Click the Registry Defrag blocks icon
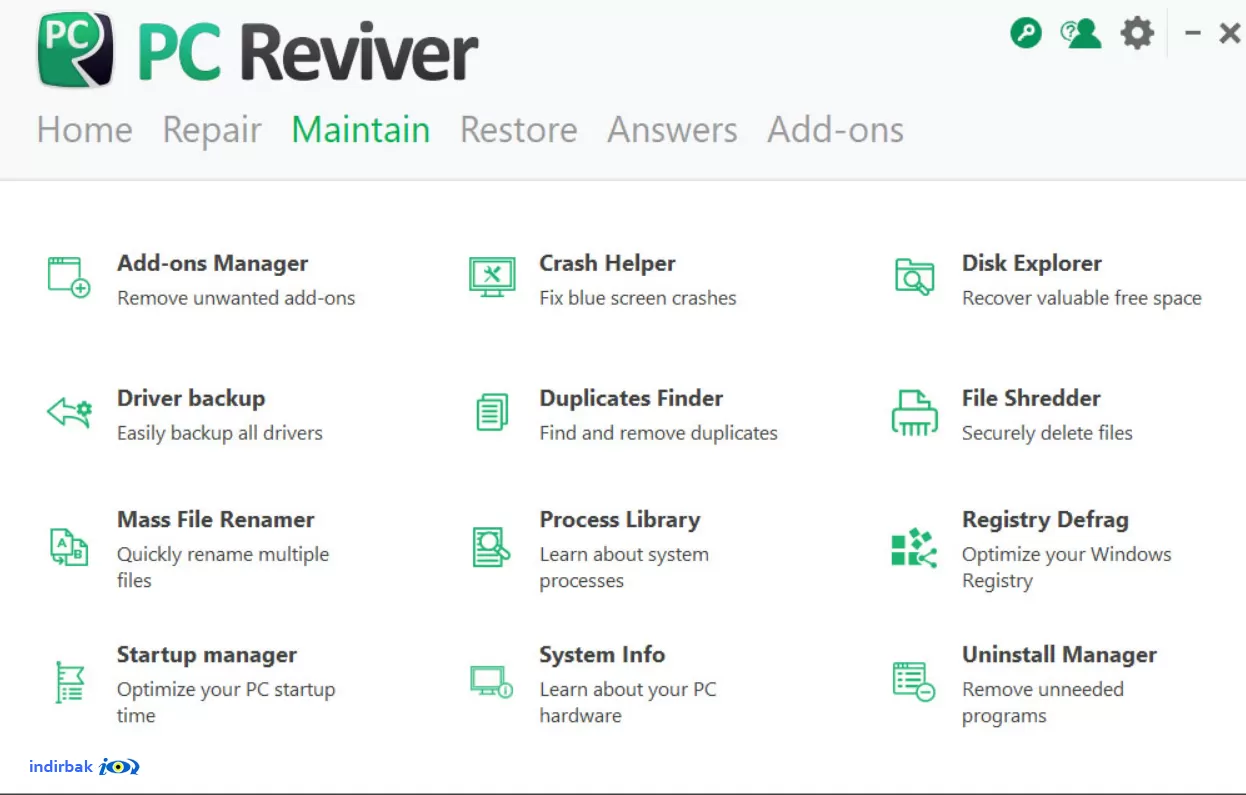The image size is (1246, 795). click(x=914, y=547)
